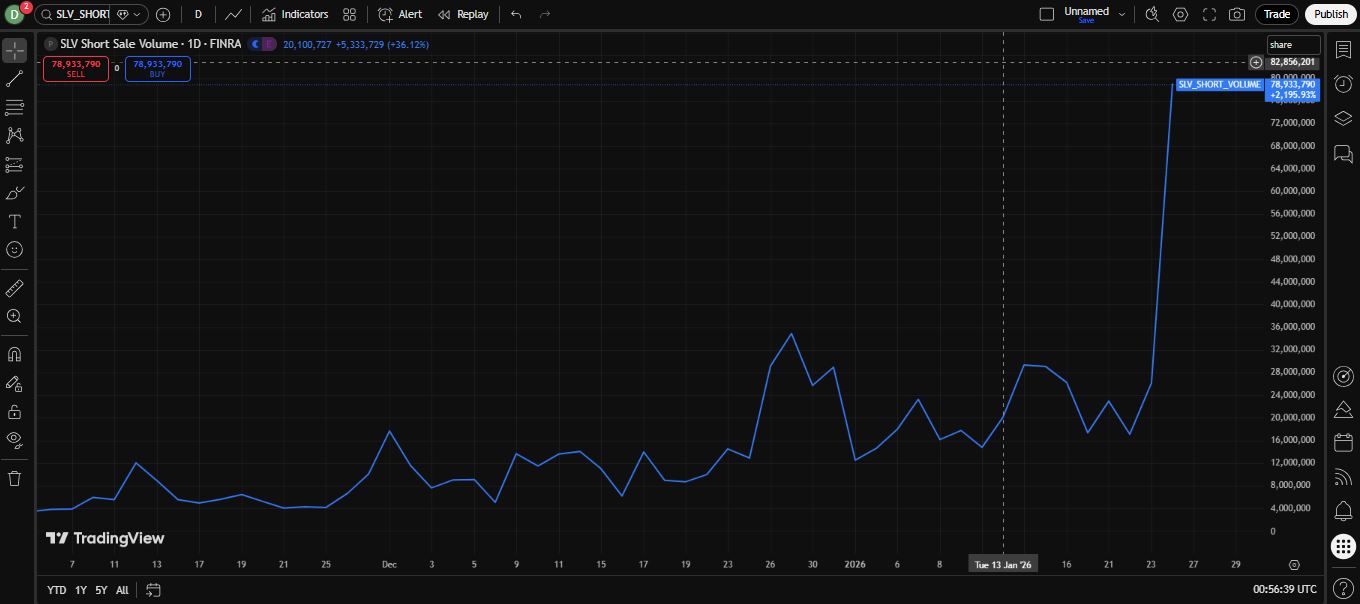
Task: Open the time zone clock menu
Action: pyautogui.click(x=1285, y=589)
